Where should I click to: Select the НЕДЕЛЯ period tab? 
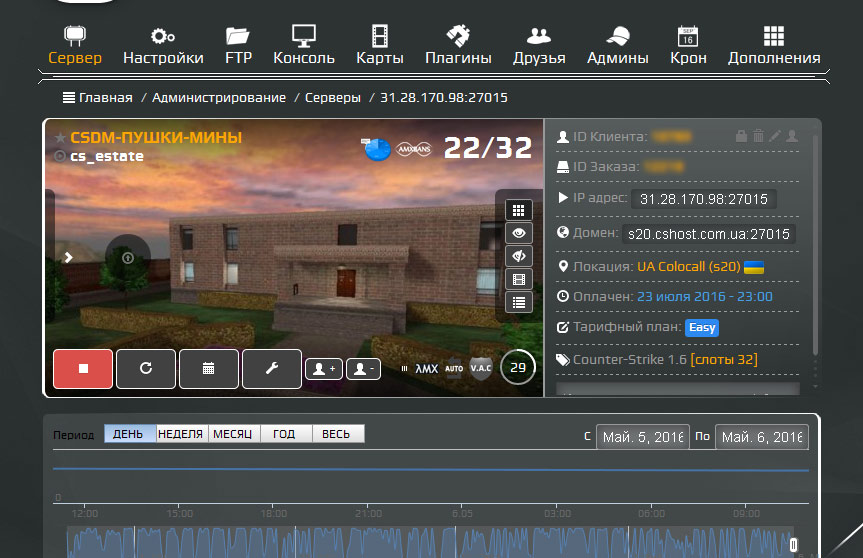click(x=182, y=434)
